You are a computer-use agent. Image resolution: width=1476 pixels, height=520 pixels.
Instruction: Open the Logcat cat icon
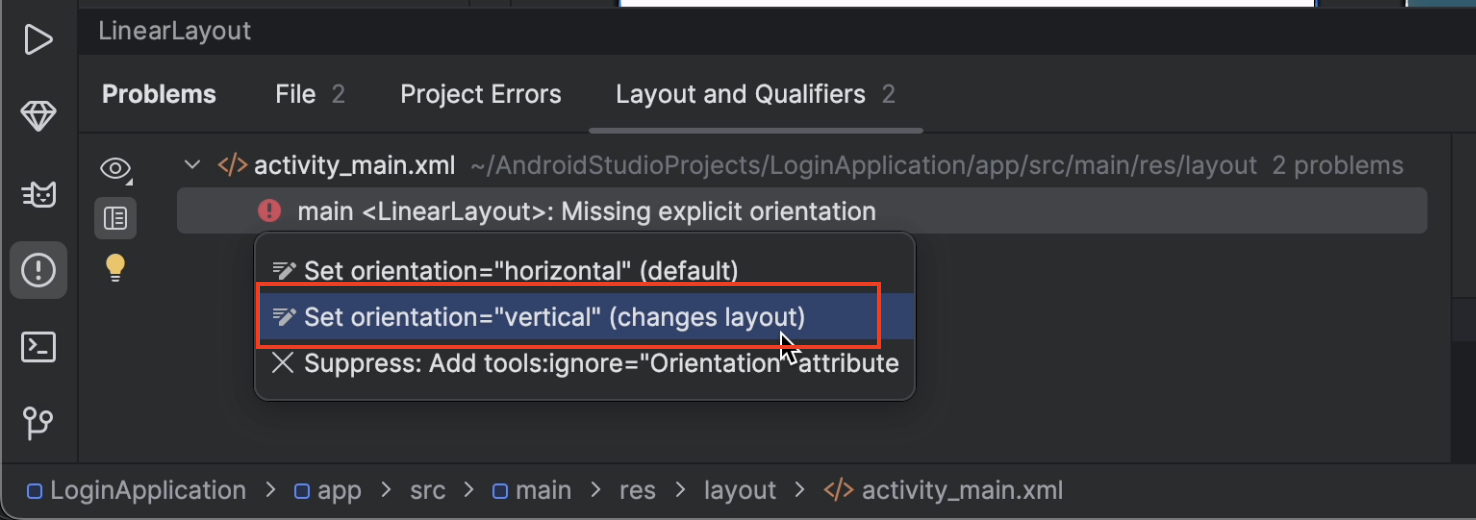tap(38, 194)
